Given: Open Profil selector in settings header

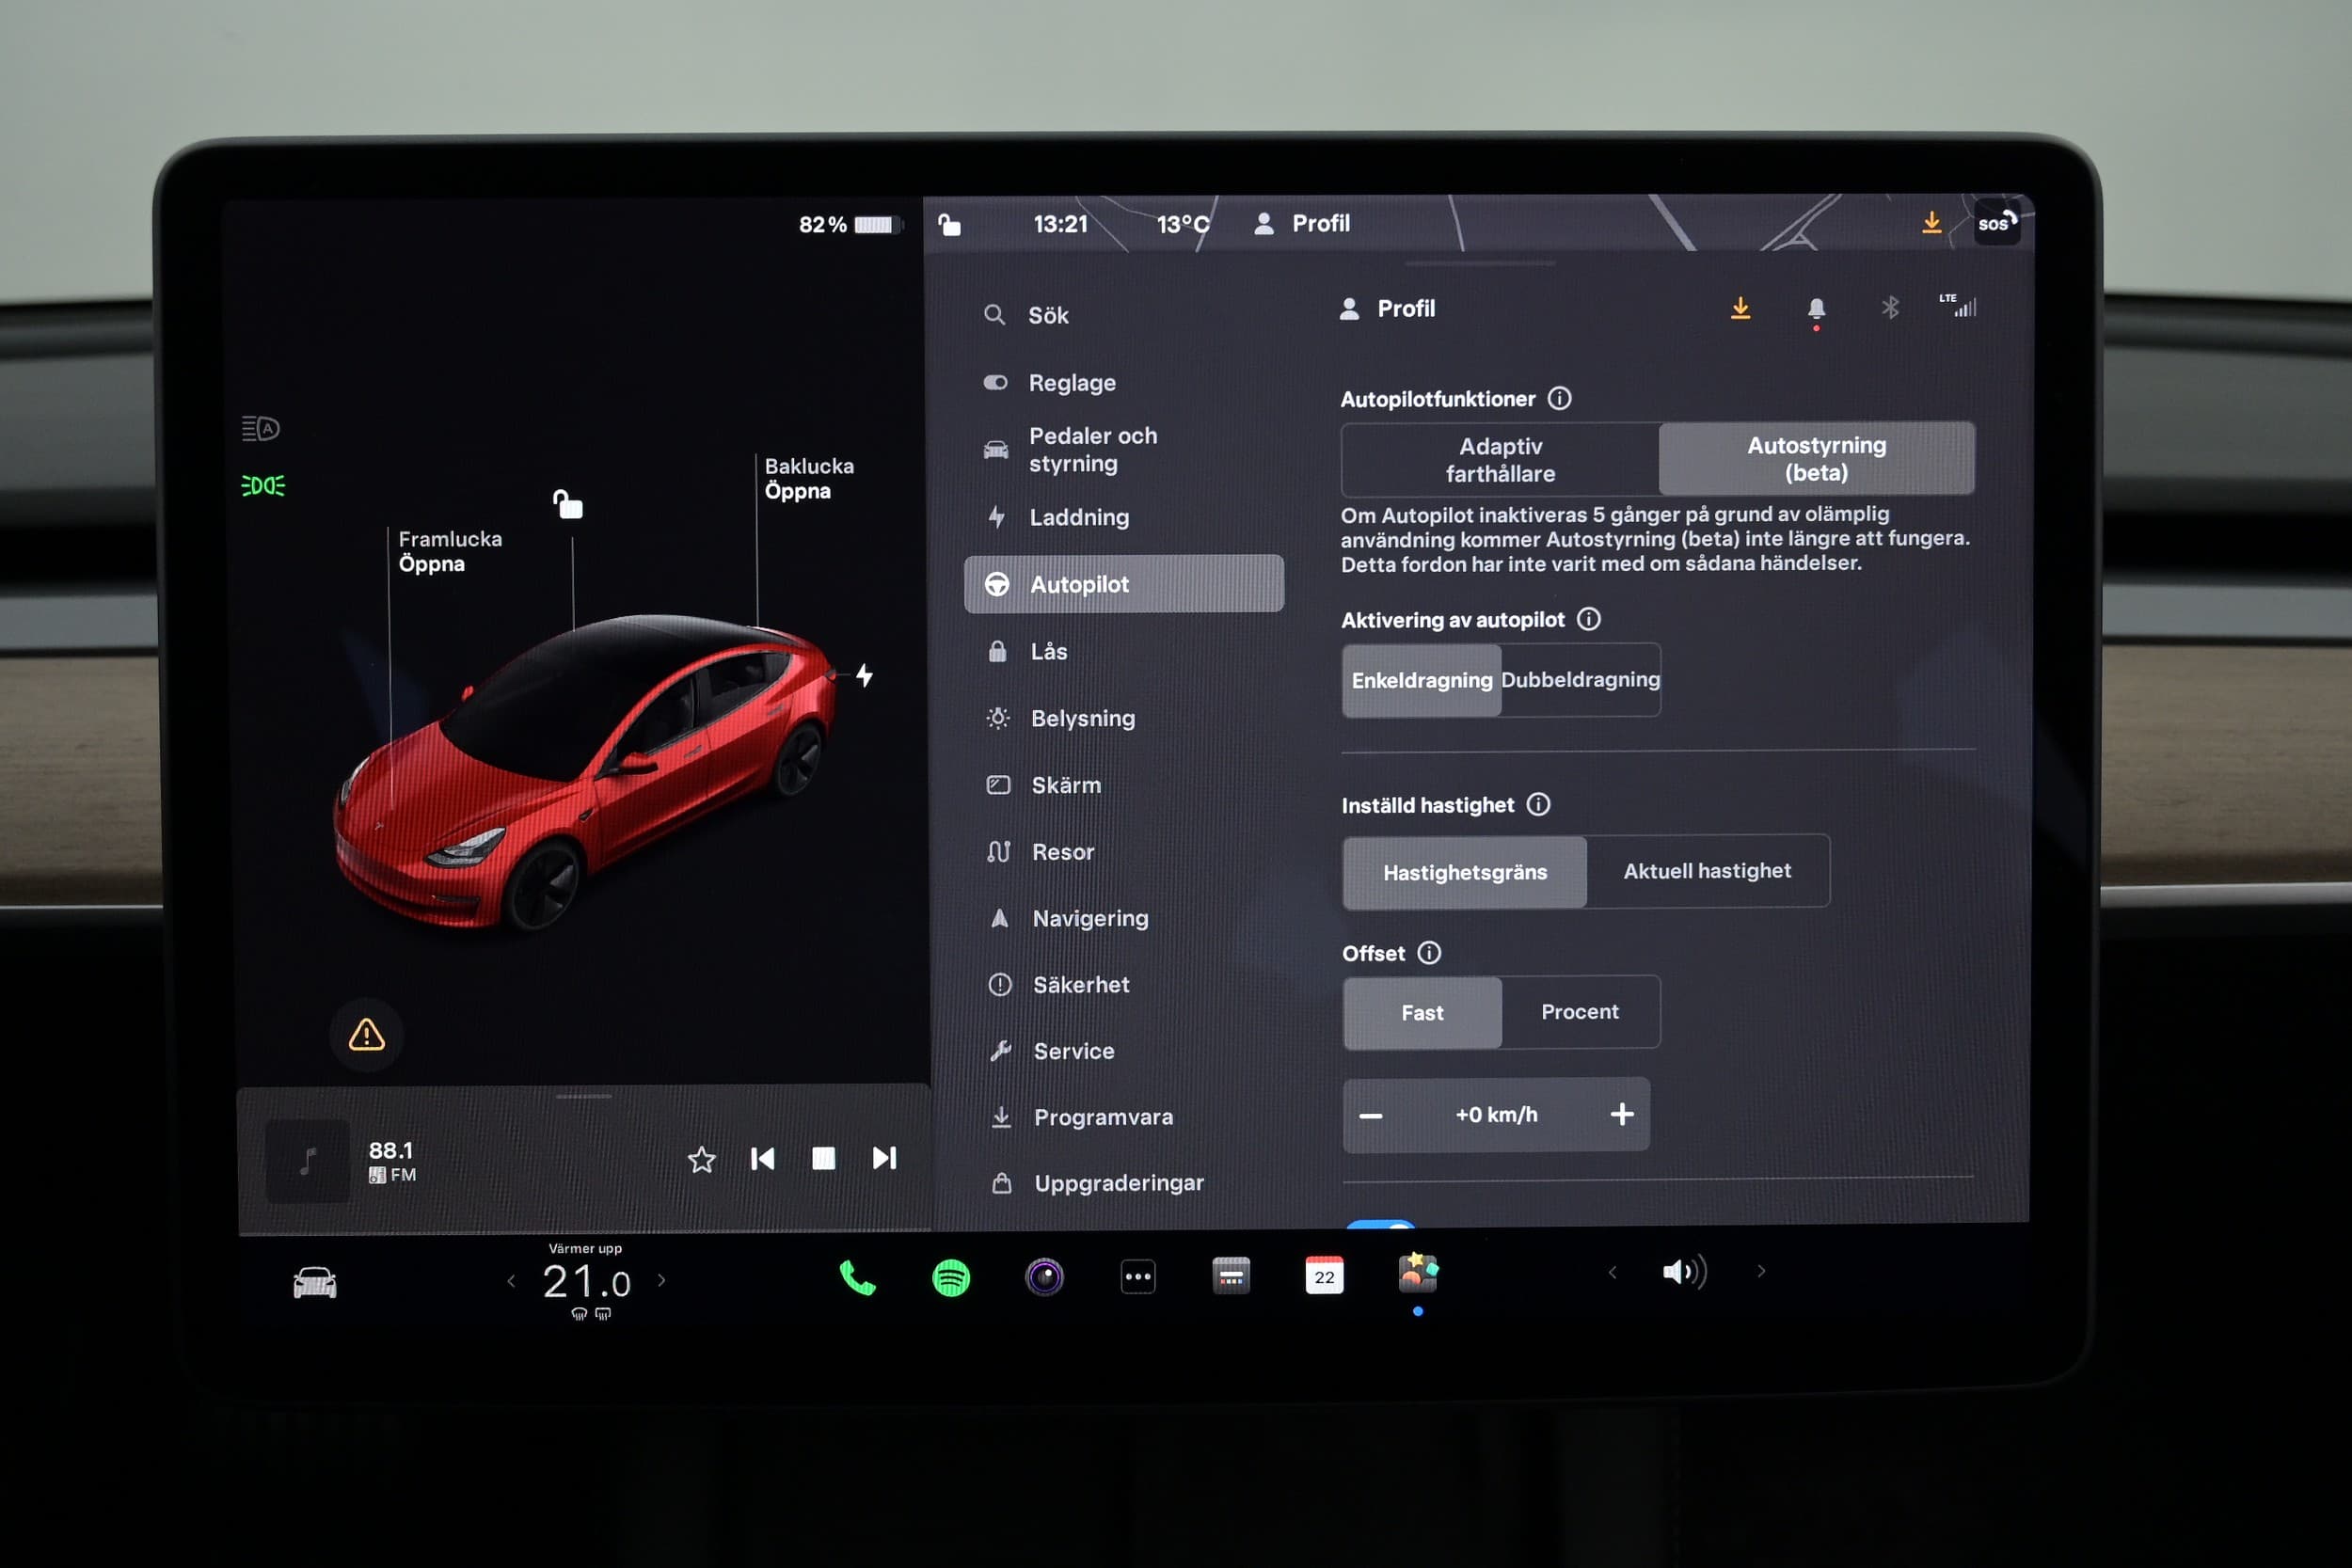Looking at the screenshot, I should pos(1386,308).
